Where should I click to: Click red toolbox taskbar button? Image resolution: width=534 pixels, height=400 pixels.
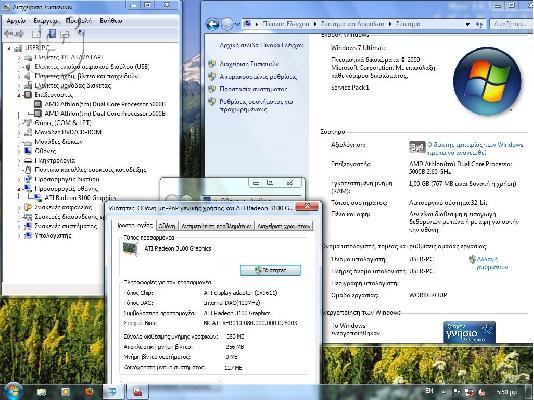[x=138, y=393]
